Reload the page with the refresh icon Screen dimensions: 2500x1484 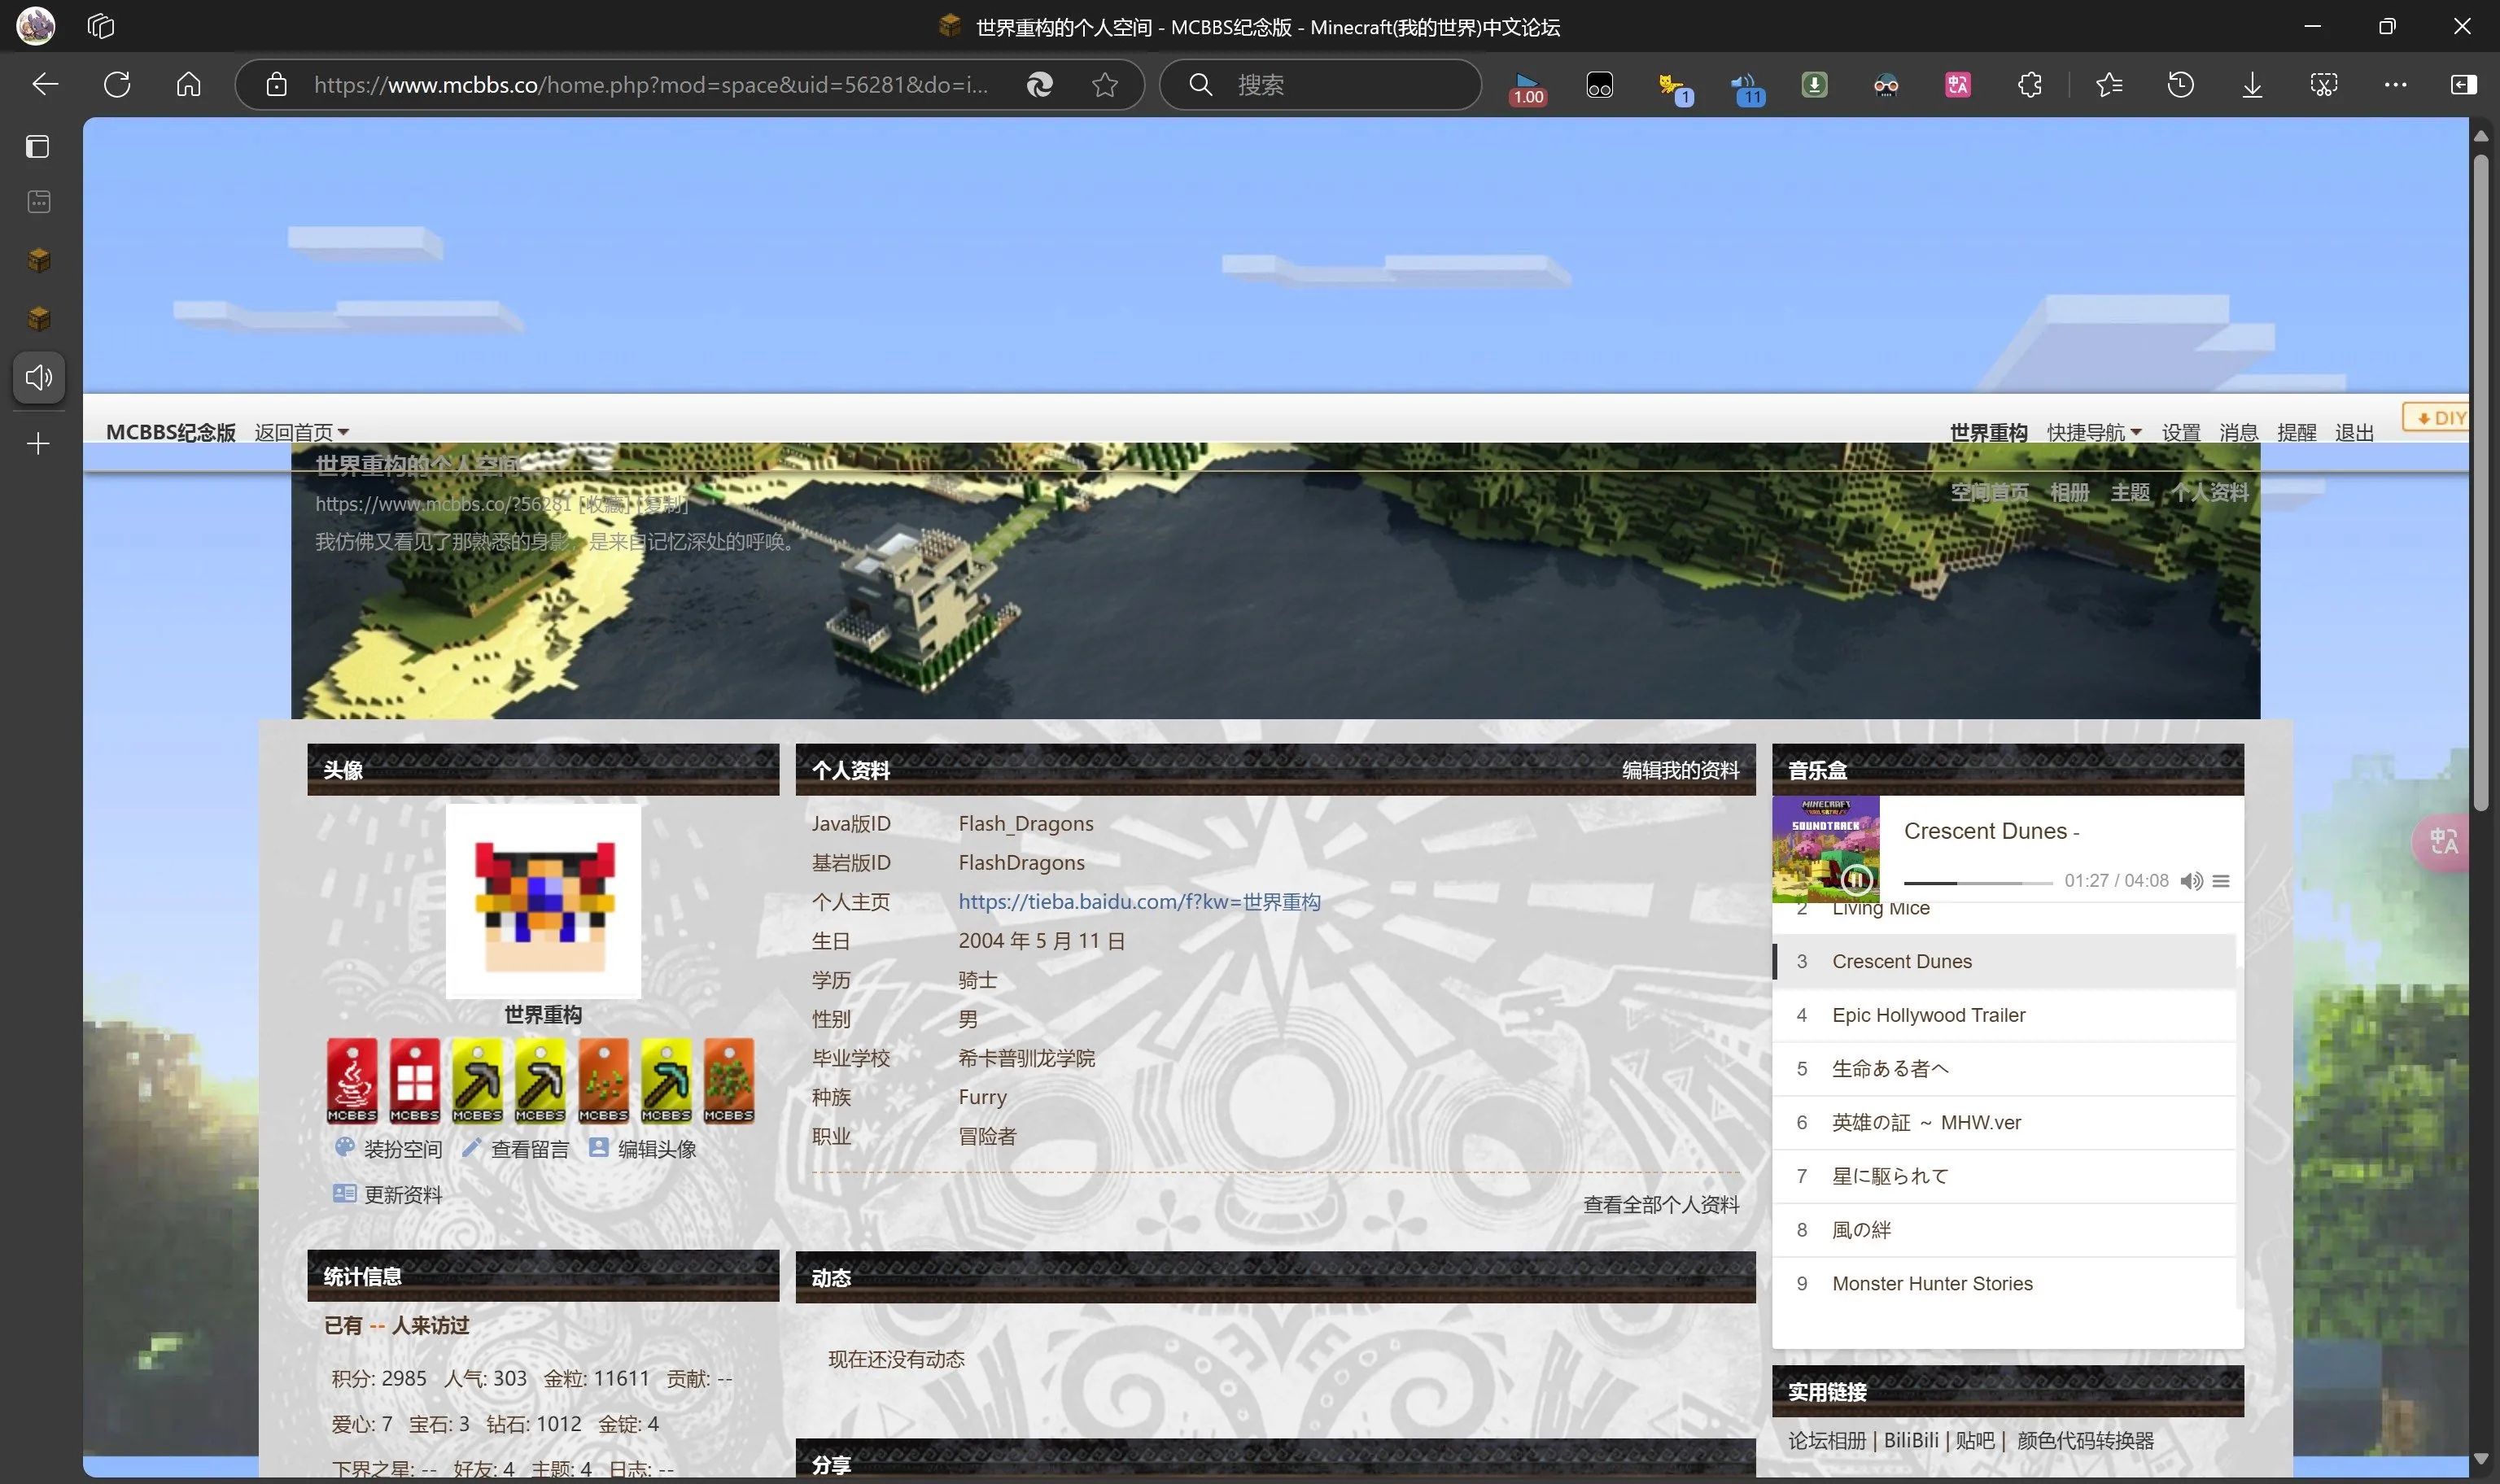pyautogui.click(x=117, y=85)
